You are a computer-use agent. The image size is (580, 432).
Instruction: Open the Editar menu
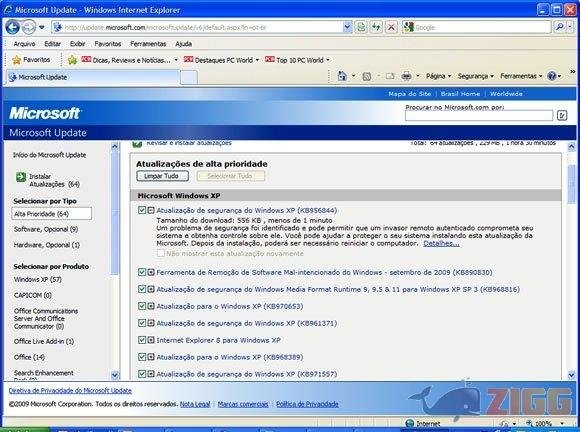(53, 44)
